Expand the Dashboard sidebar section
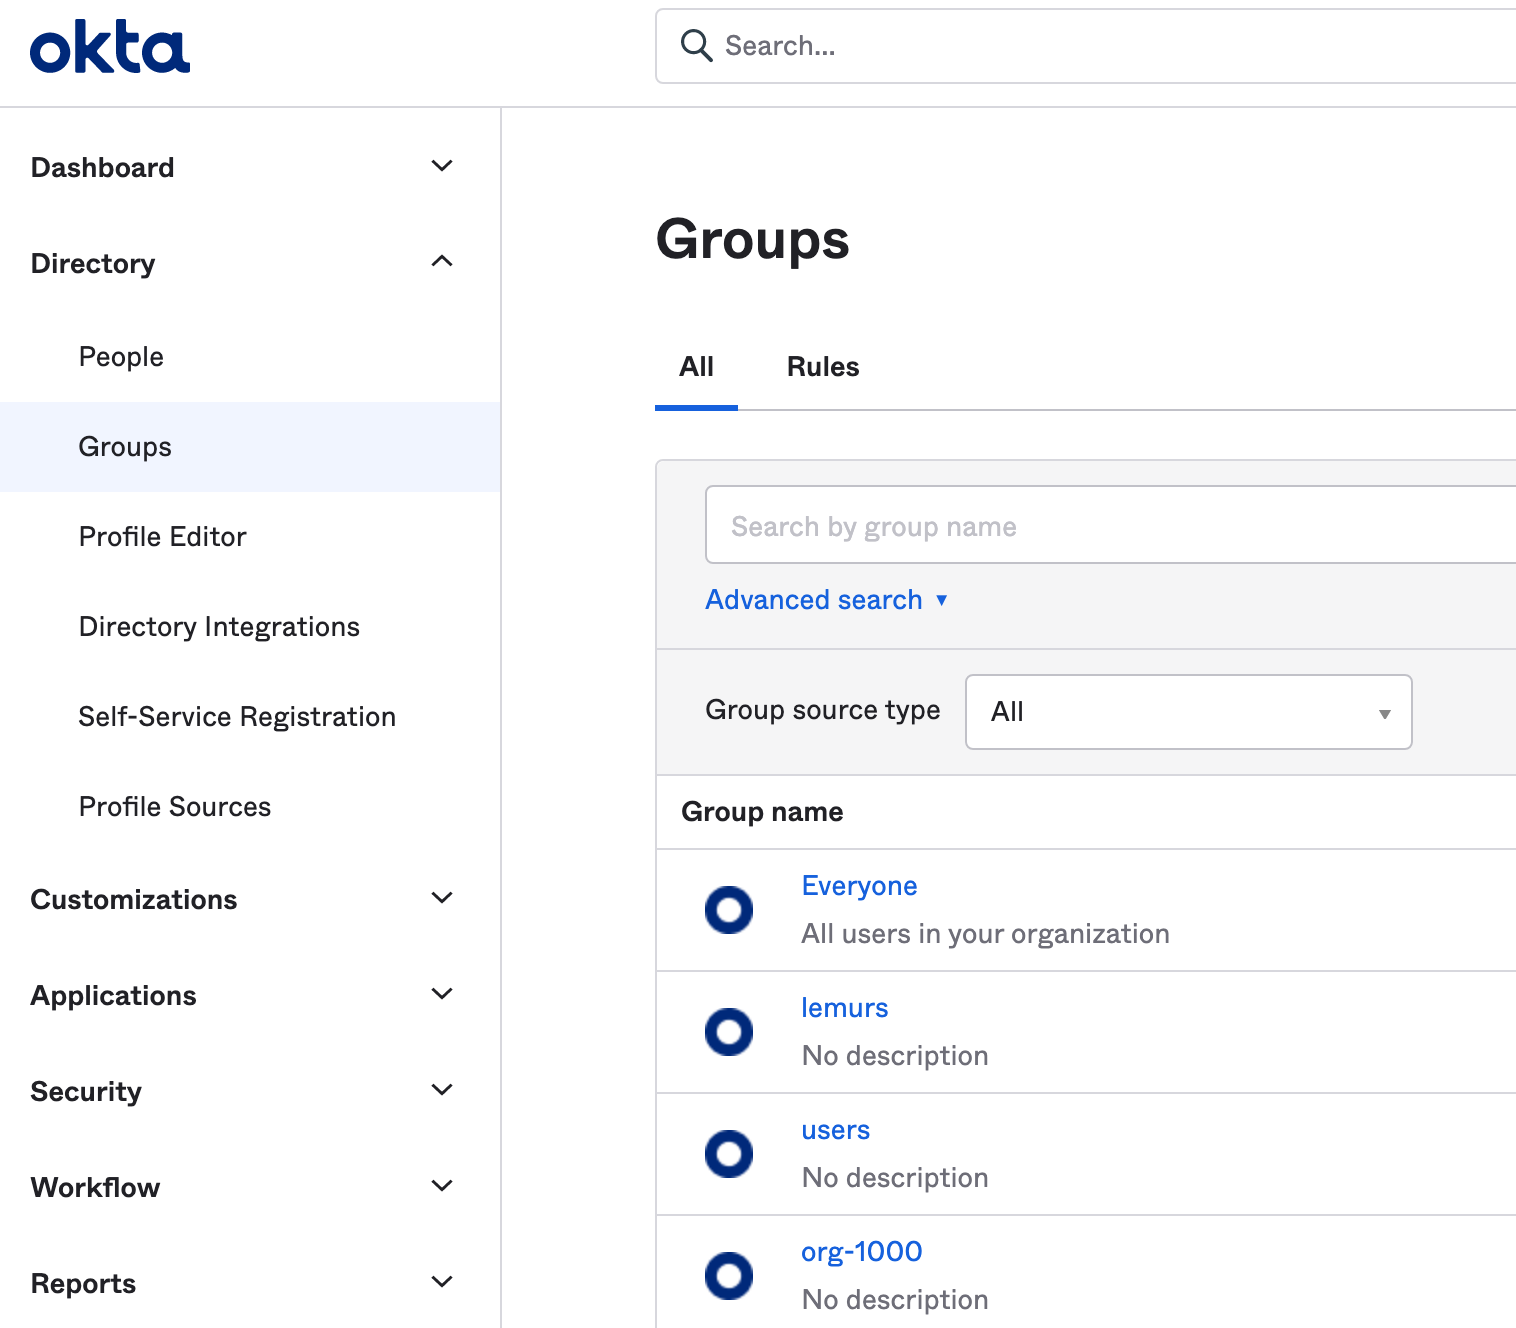Image resolution: width=1516 pixels, height=1328 pixels. [x=441, y=166]
